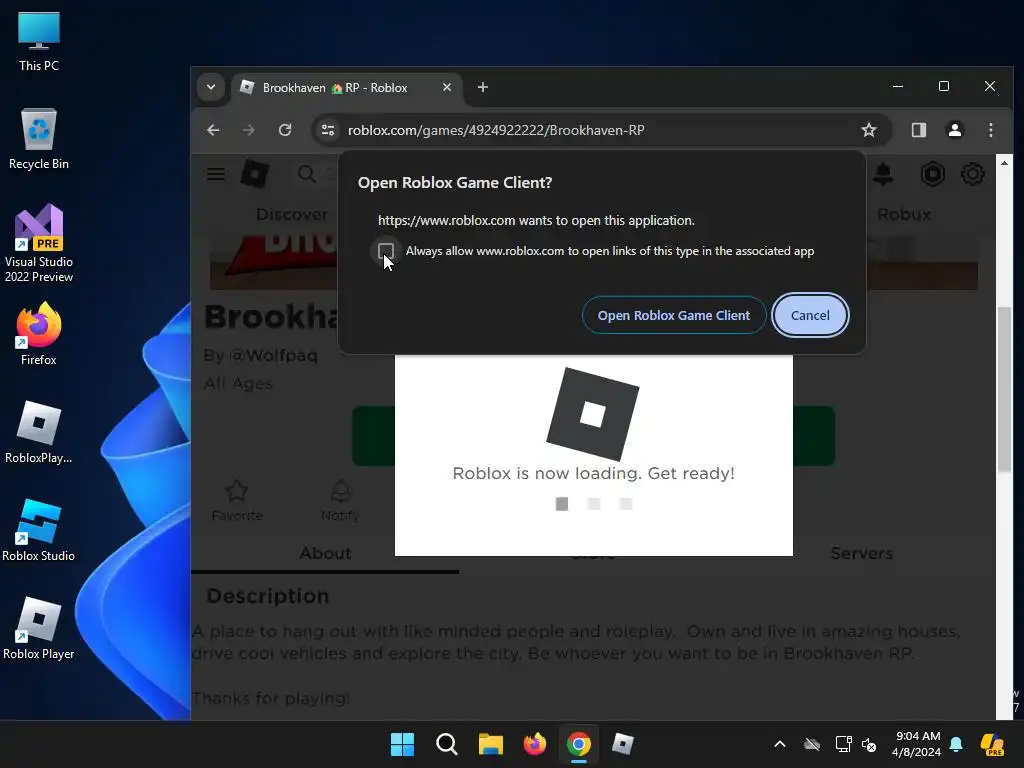Image resolution: width=1024 pixels, height=768 pixels.
Task: Open the @Wolfpaq creator link
Action: (273, 355)
